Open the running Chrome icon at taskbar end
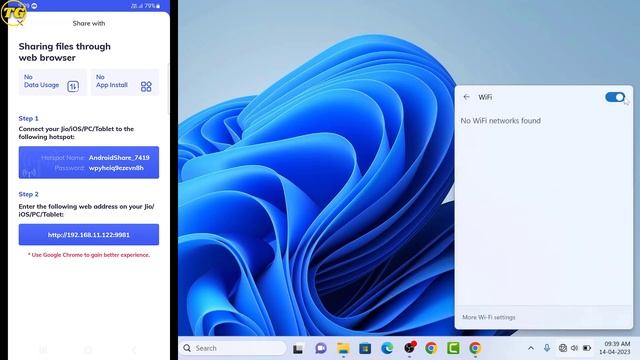640x360 pixels. (x=475, y=348)
